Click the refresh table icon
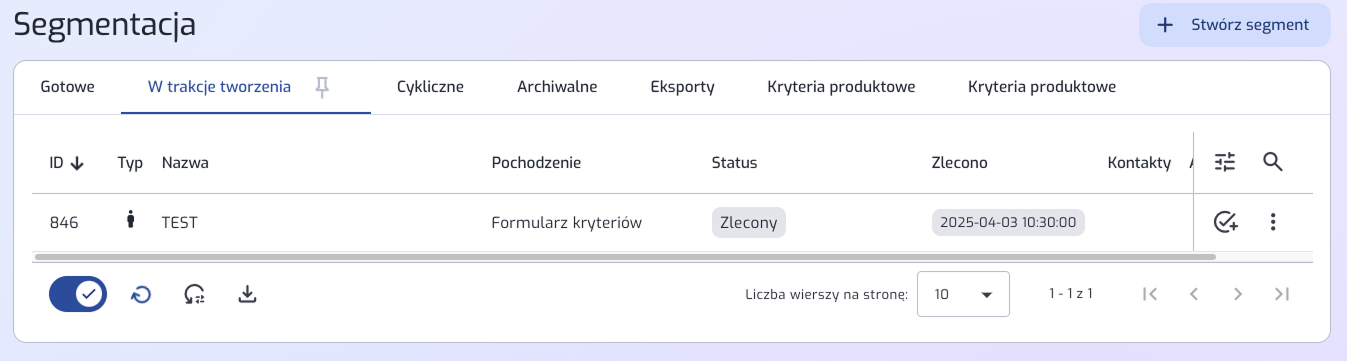The width and height of the screenshot is (1347, 361). [142, 294]
